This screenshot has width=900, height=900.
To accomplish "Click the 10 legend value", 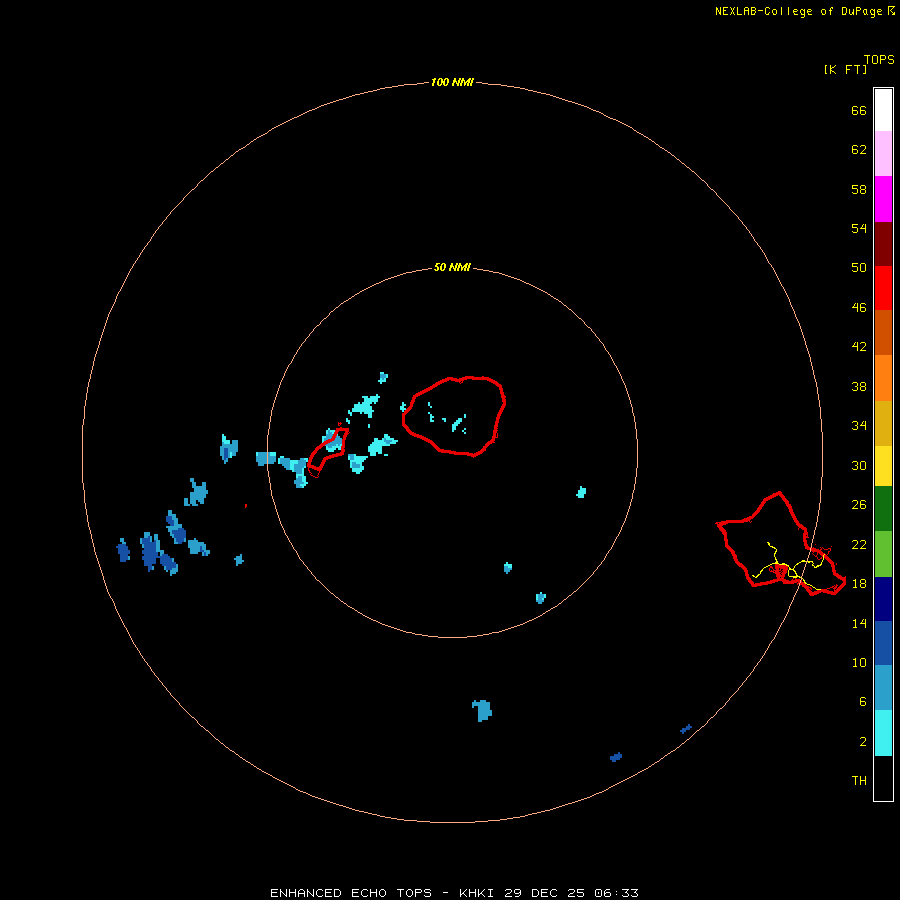I will pyautogui.click(x=859, y=662).
